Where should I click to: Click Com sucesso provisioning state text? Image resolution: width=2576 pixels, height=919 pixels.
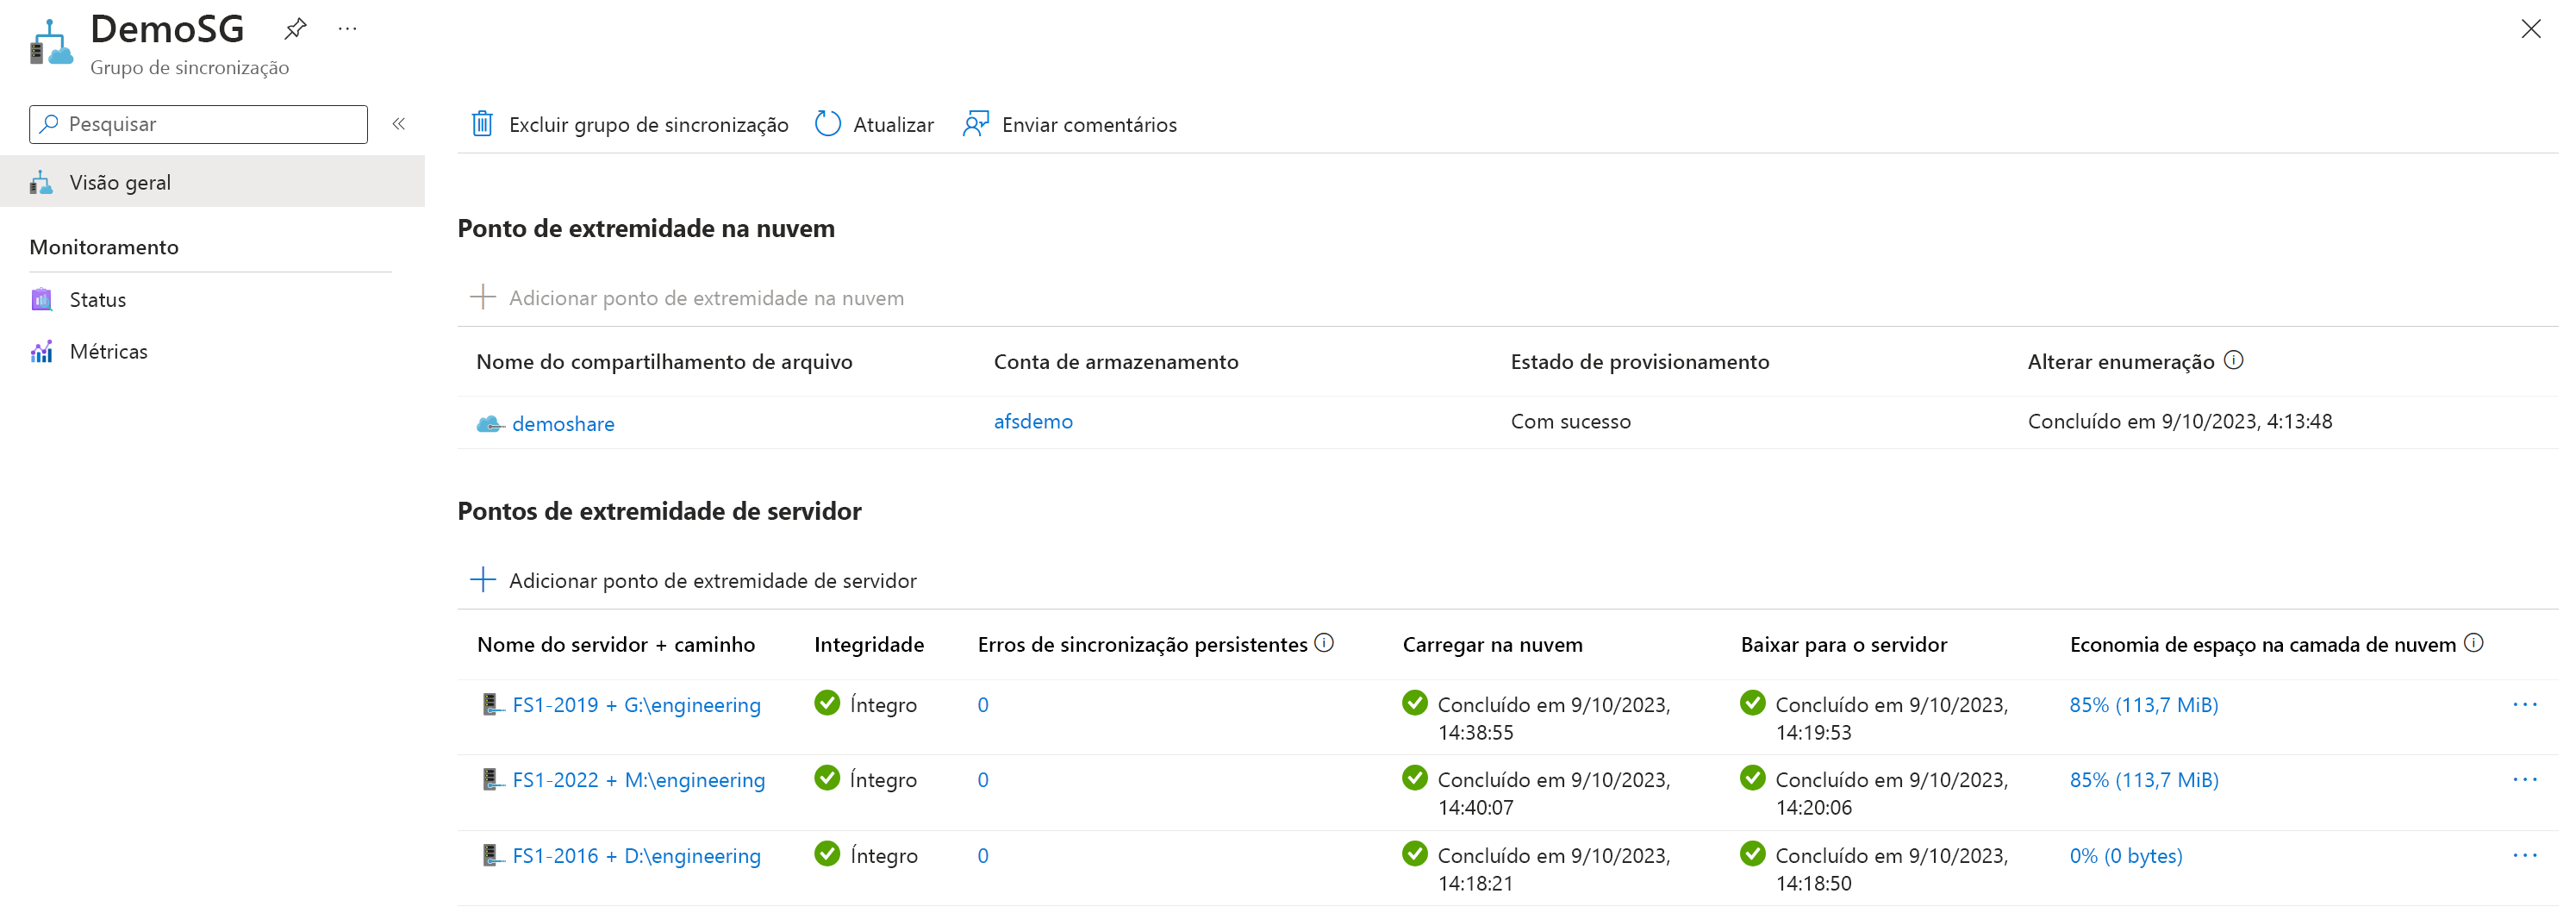tap(1570, 421)
